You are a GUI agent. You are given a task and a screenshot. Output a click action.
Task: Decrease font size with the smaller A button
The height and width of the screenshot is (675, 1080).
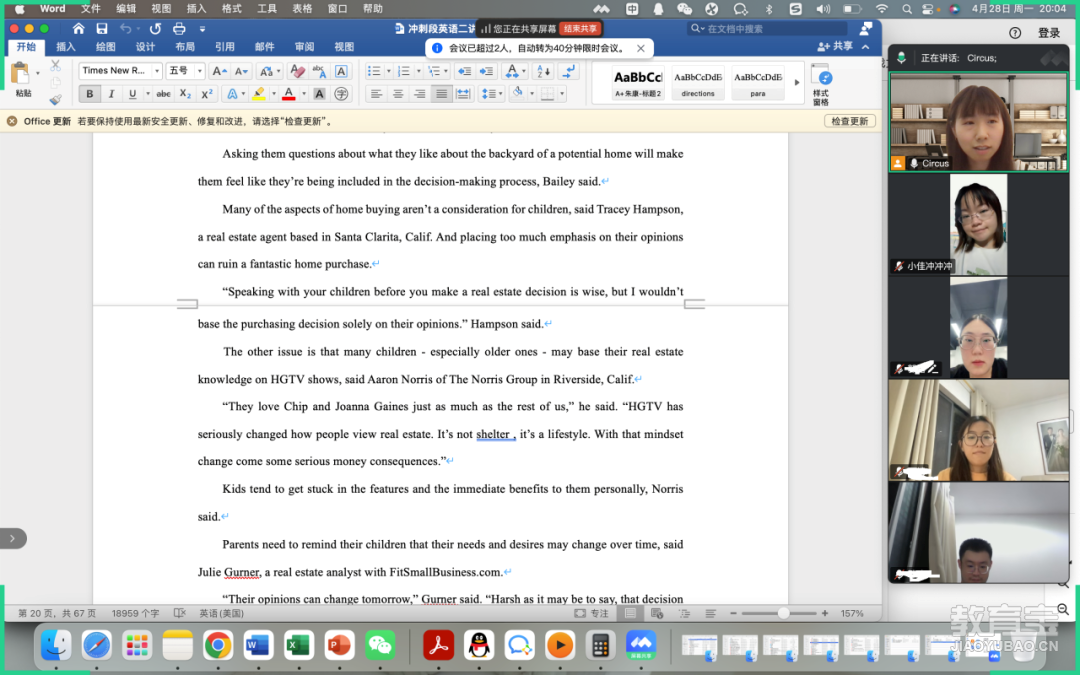(x=241, y=71)
